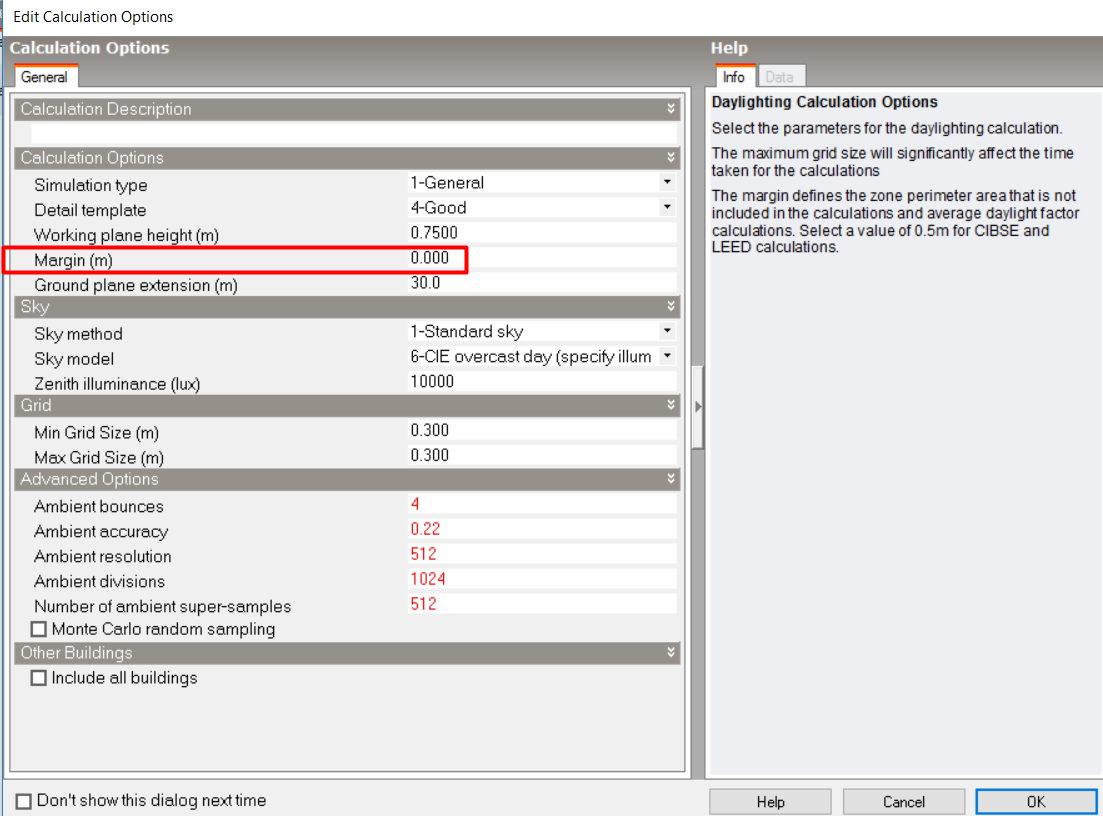This screenshot has height=816, width=1103.
Task: Edit Number of ambient super-samples value
Action: 542,604
